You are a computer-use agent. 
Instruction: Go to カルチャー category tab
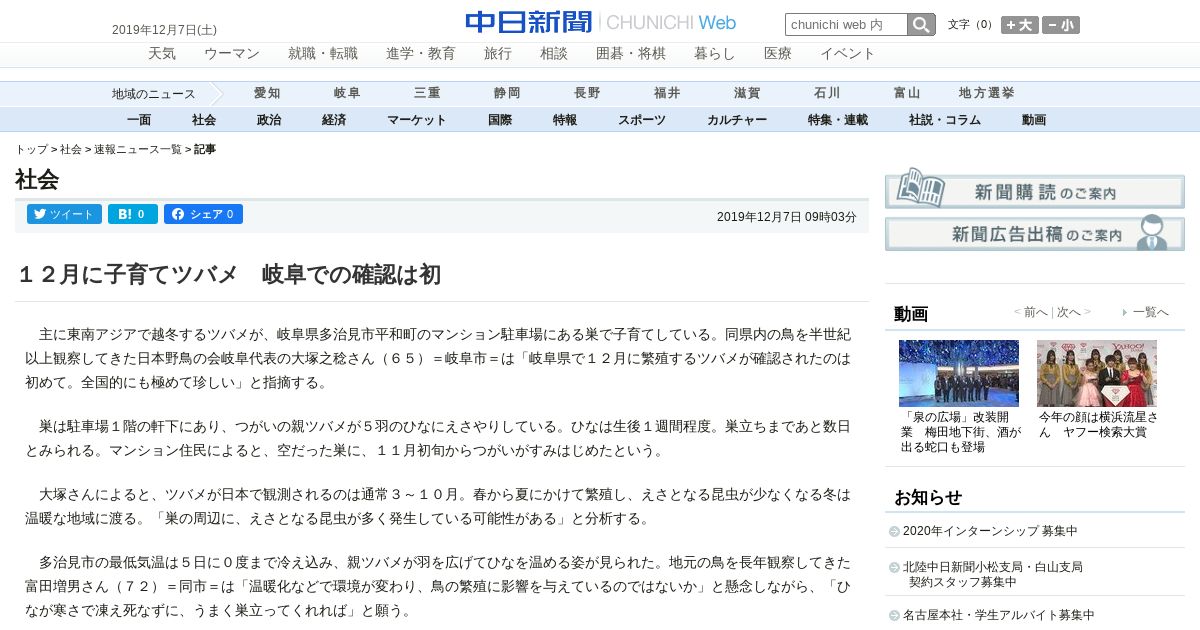(737, 120)
